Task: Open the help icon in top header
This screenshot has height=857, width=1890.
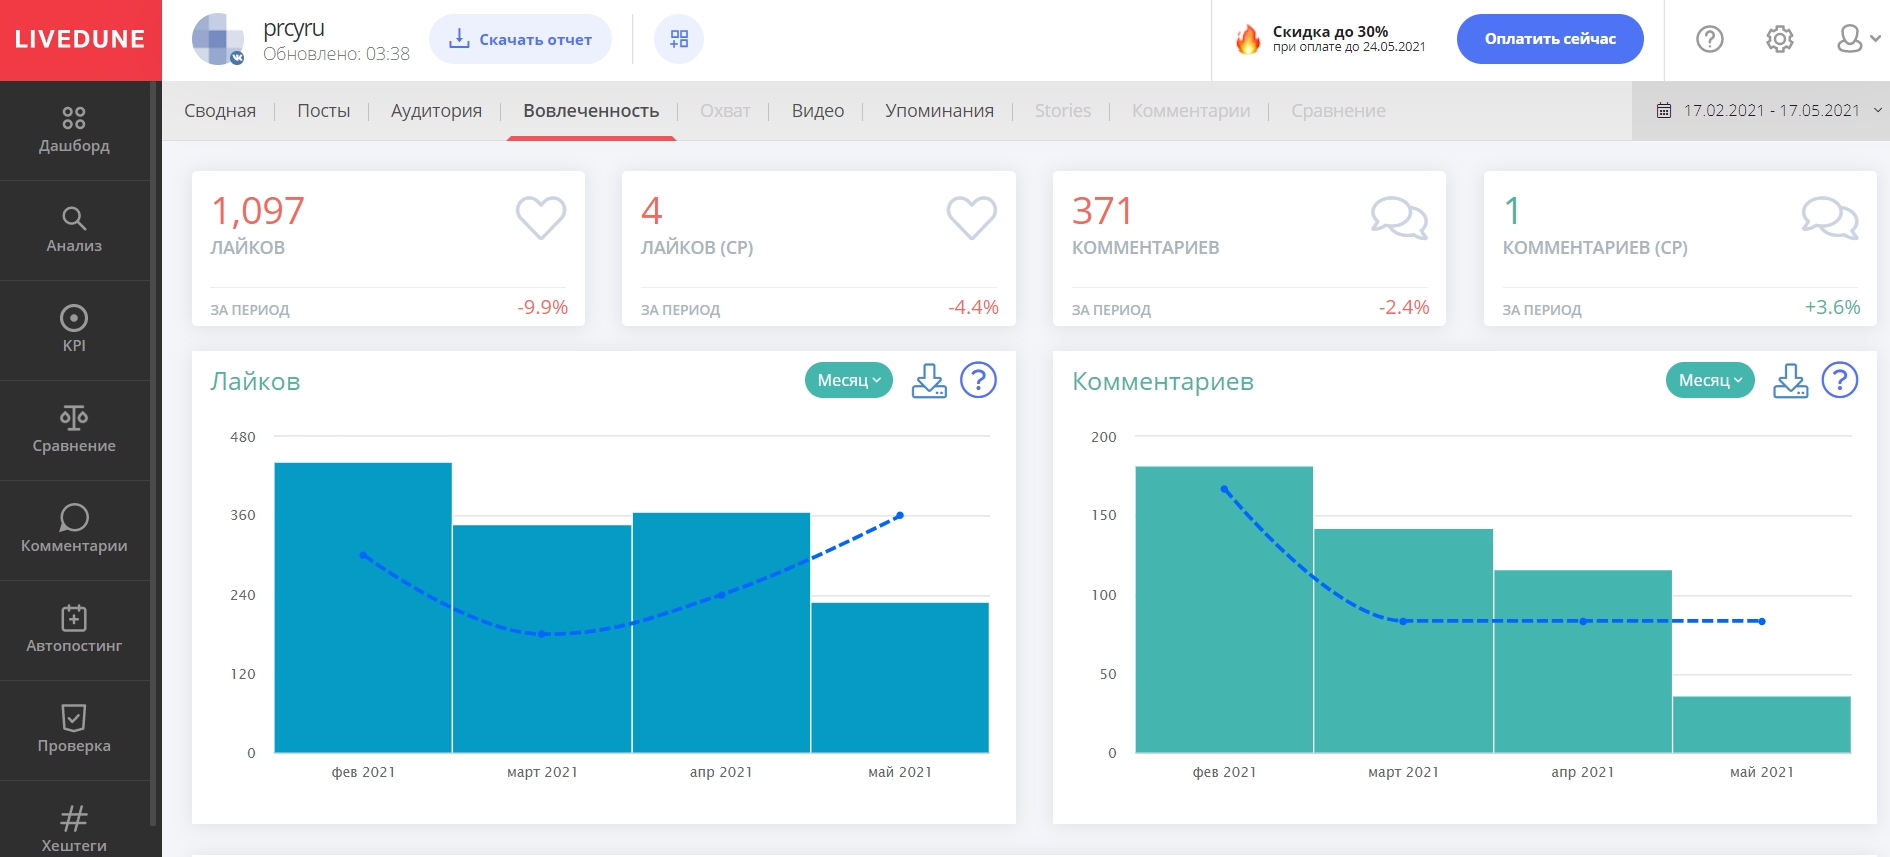Action: pyautogui.click(x=1709, y=39)
